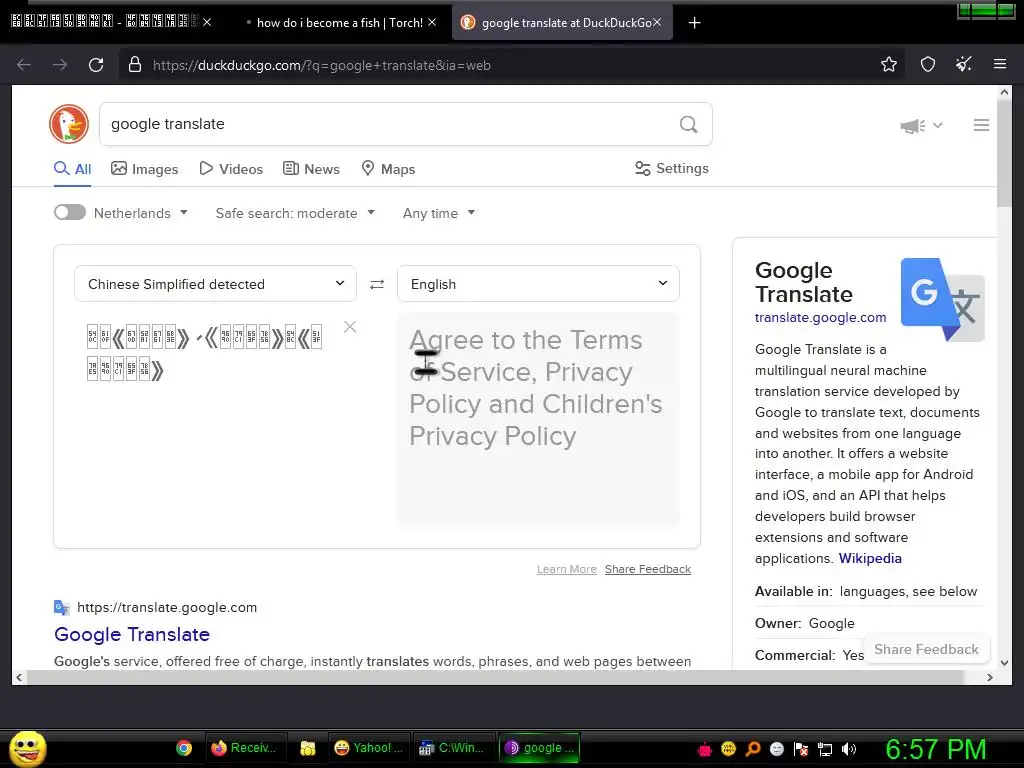Click the vertical scrollbar down arrow
1024x768 pixels.
1004,662
